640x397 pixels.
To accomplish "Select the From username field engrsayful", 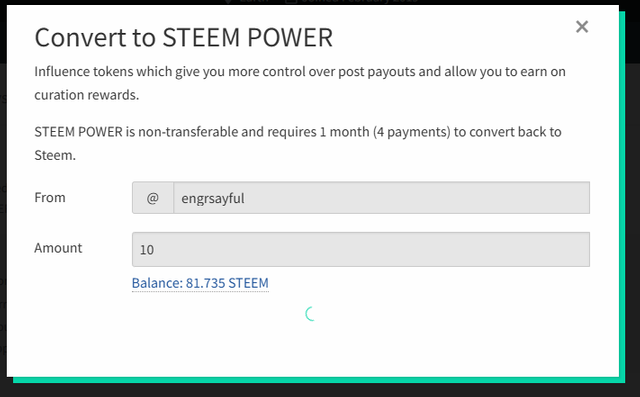I will 381,198.
